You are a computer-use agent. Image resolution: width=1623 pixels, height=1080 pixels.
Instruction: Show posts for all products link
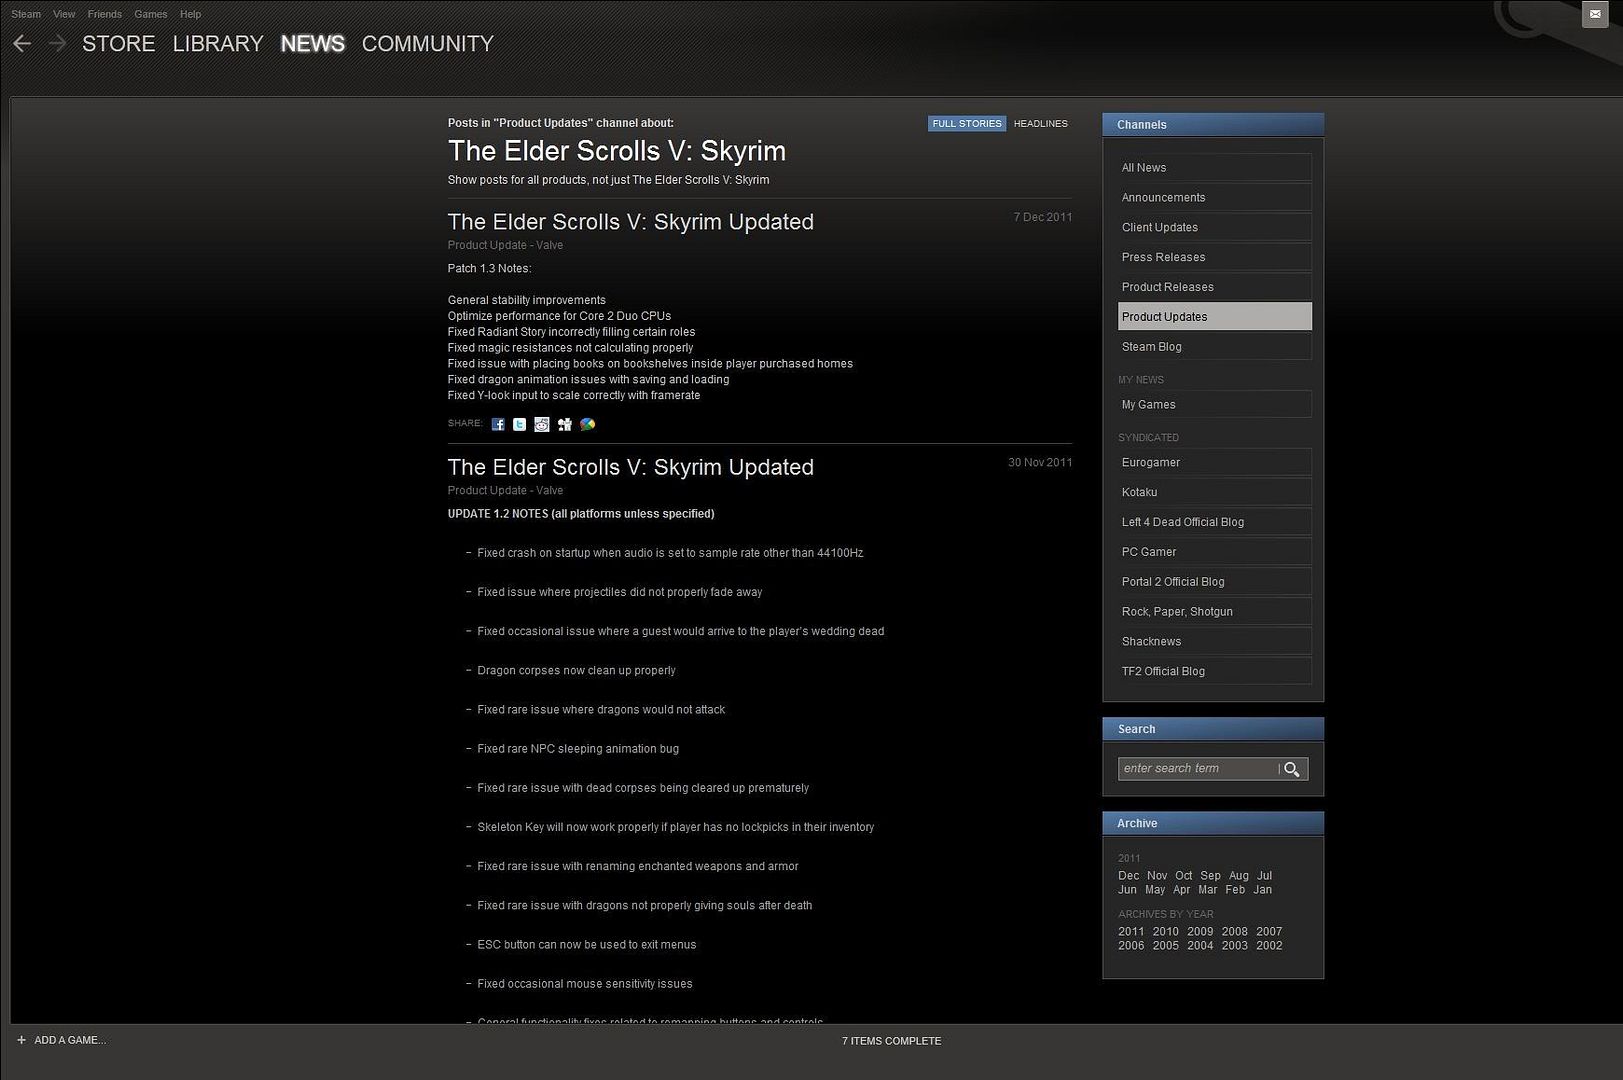[608, 180]
